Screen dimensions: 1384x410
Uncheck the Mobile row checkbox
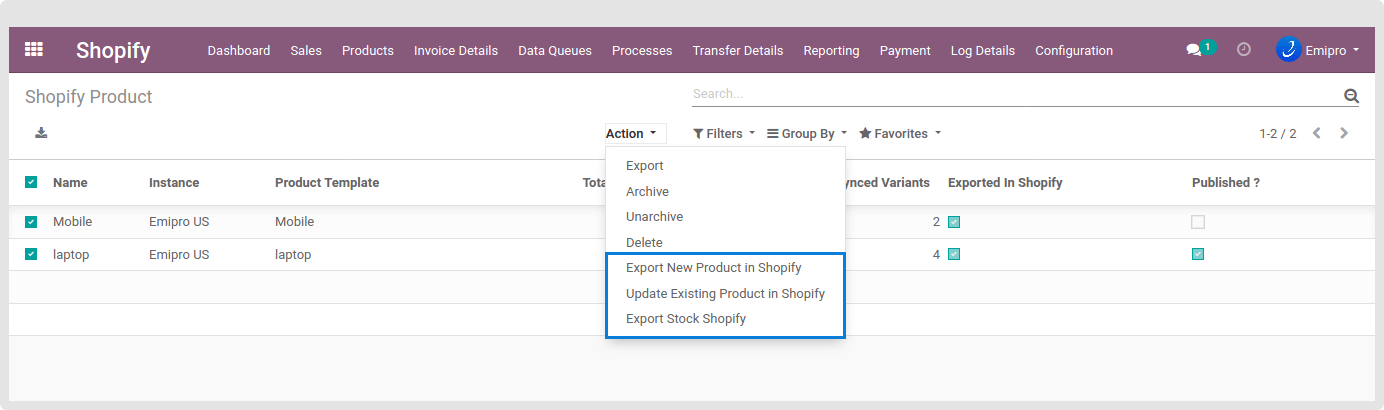(x=31, y=222)
